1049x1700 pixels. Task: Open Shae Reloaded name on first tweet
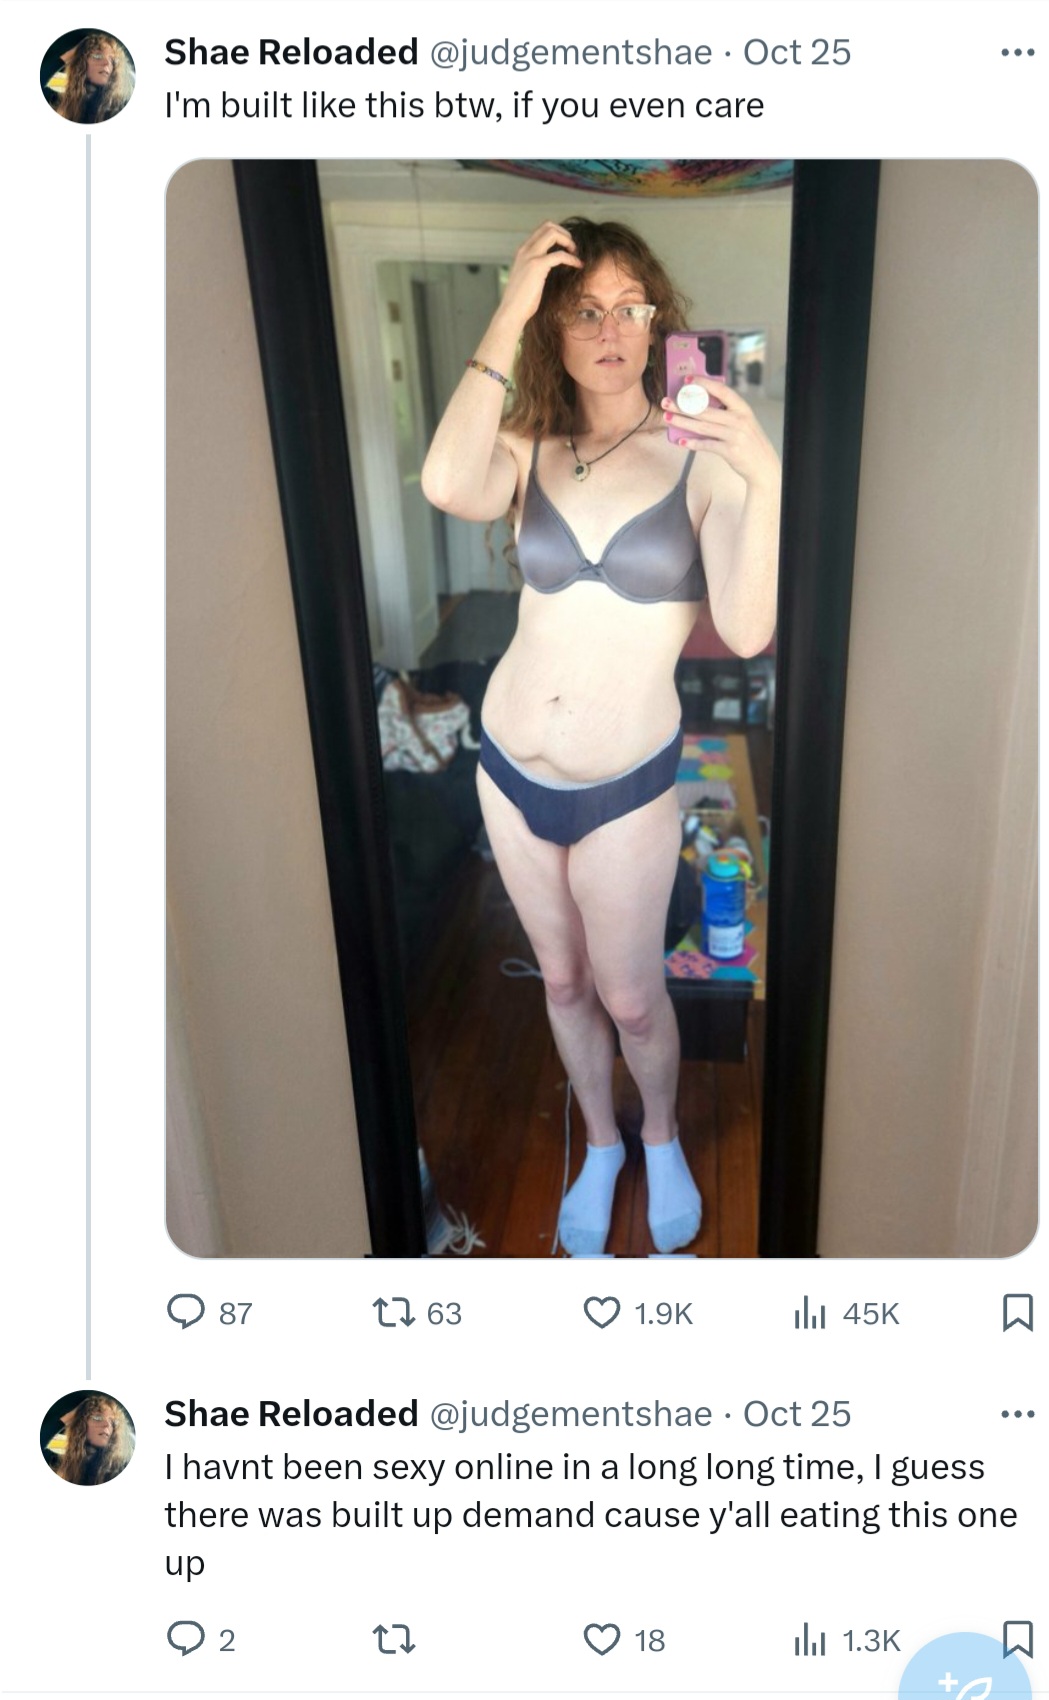[291, 52]
